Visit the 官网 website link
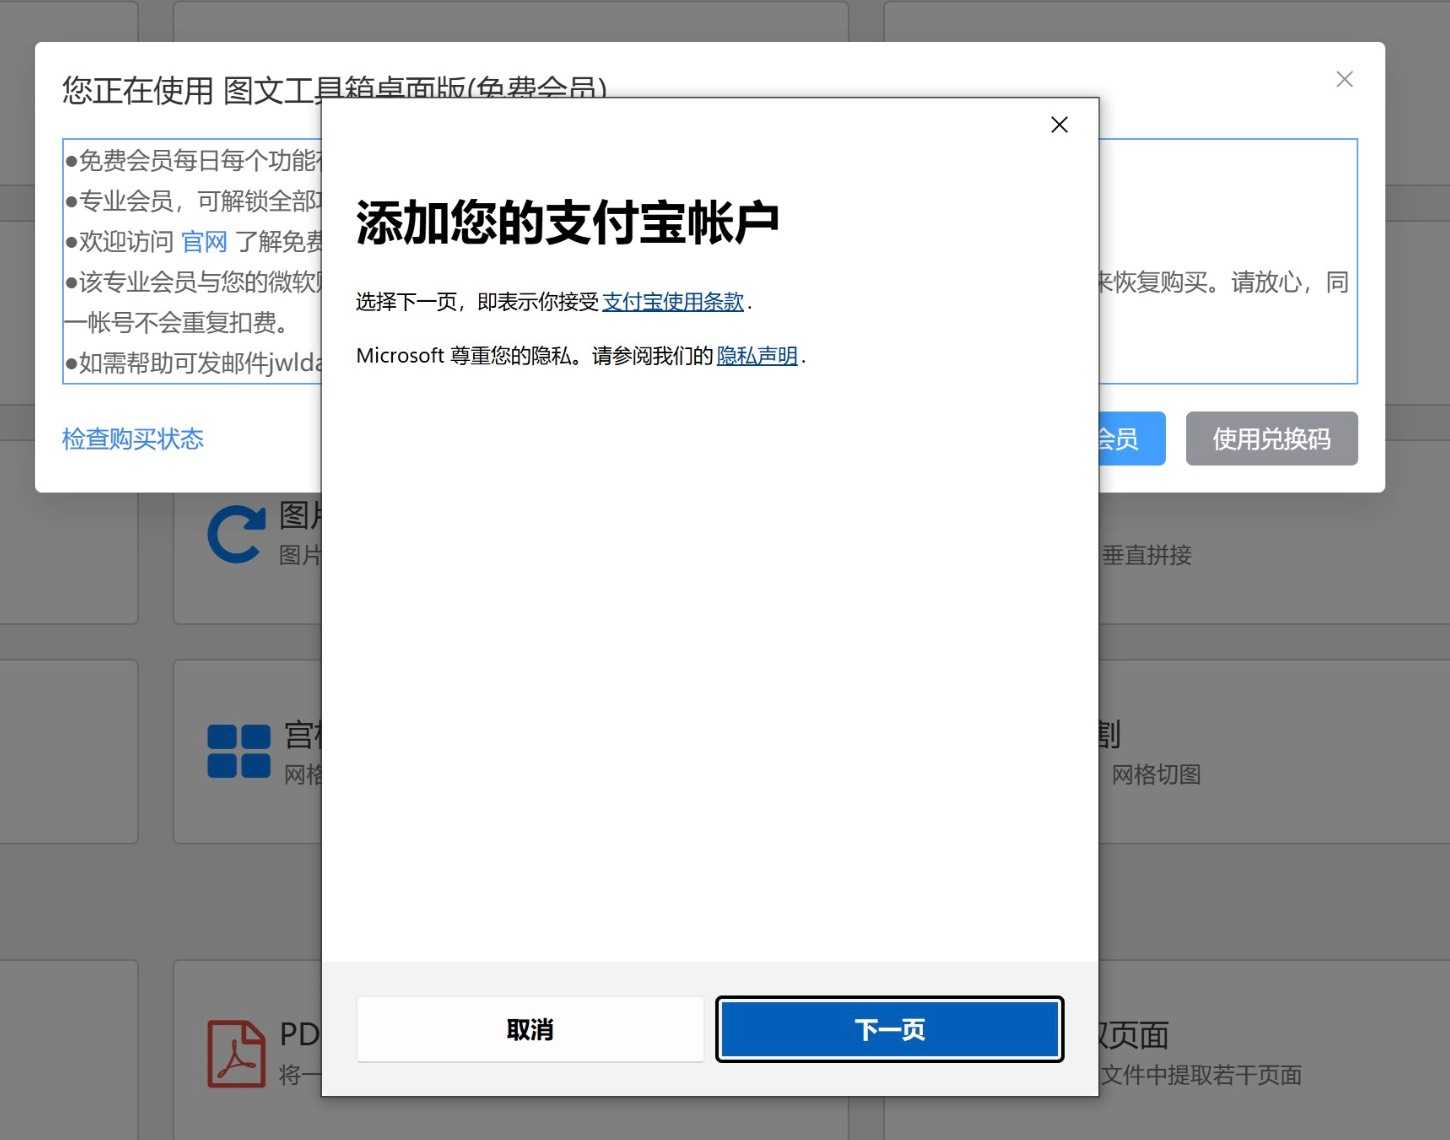Viewport: 1450px width, 1140px height. (x=203, y=241)
